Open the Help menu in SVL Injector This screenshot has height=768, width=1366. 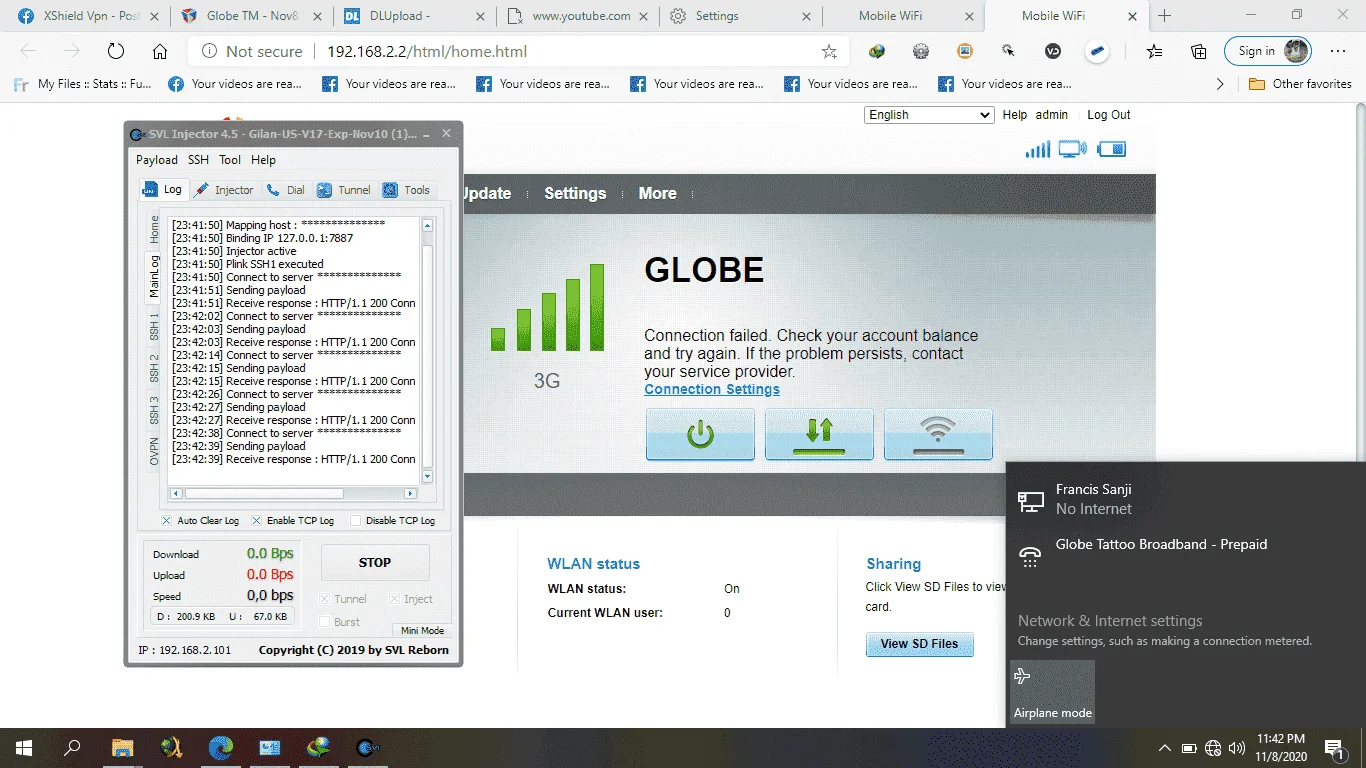click(263, 160)
